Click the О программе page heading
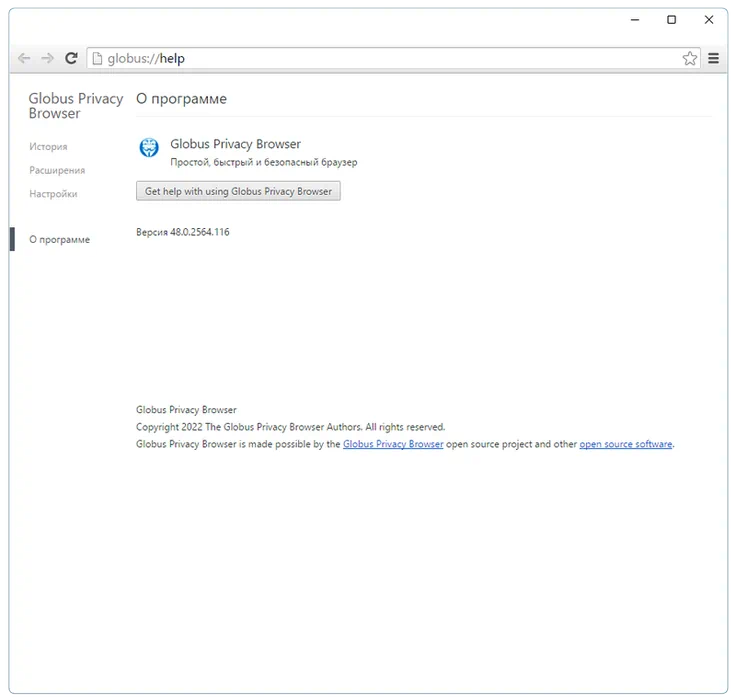 pos(181,99)
